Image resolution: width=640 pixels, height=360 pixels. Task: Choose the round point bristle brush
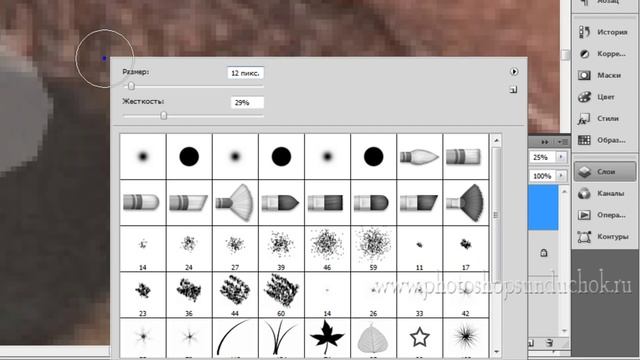pos(419,156)
